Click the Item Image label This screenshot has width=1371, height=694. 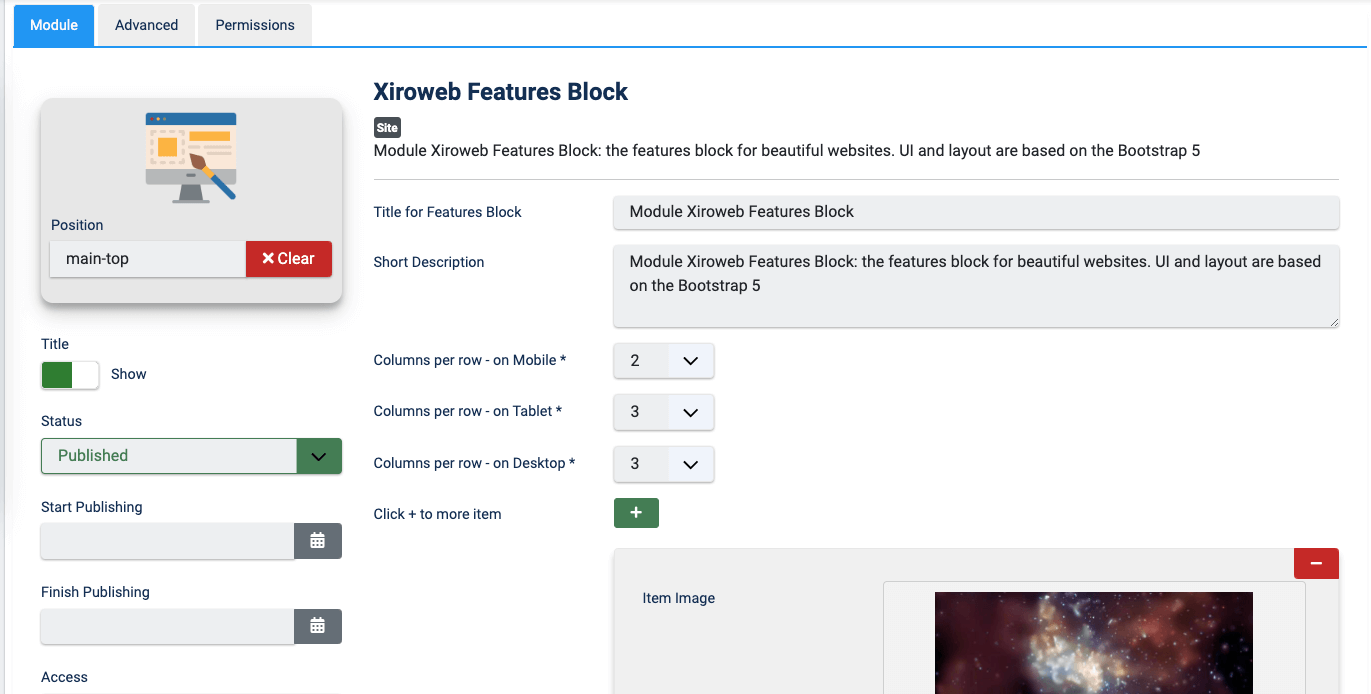(x=679, y=598)
